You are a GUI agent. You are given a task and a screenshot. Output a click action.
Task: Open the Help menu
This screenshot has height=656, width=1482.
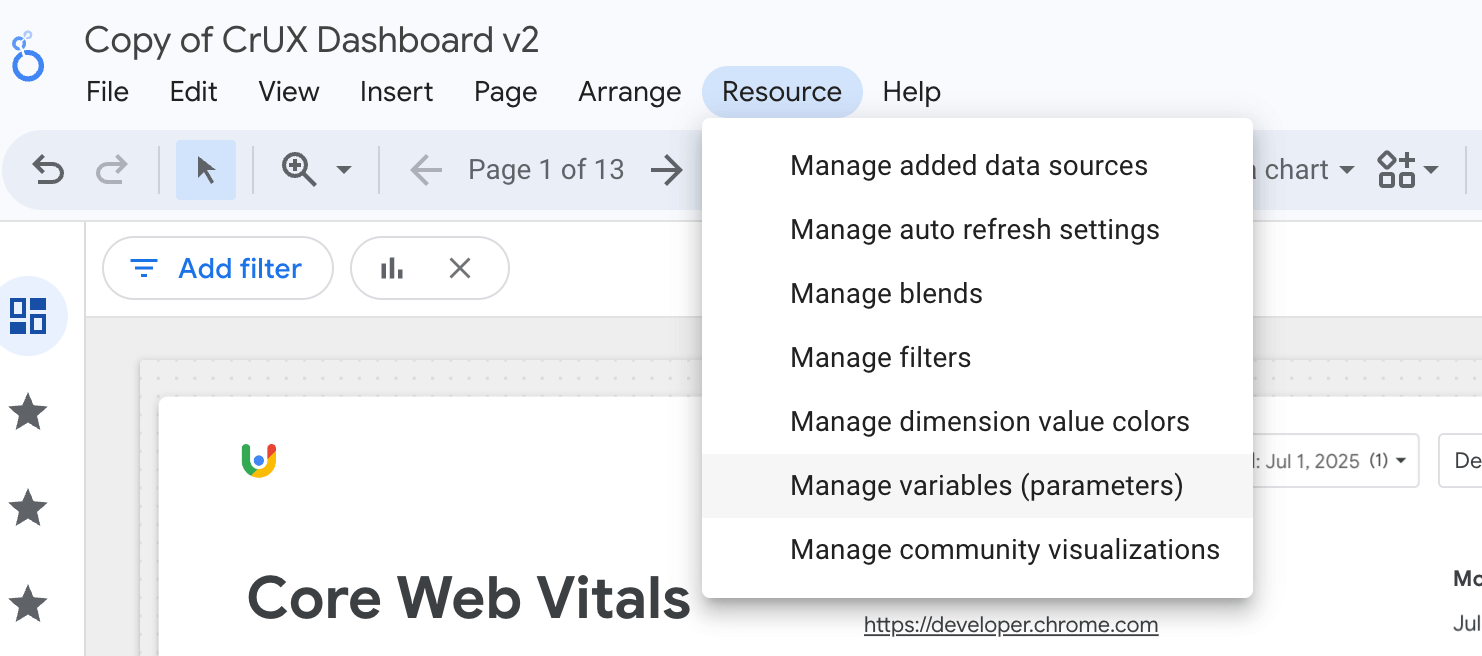pyautogui.click(x=911, y=91)
